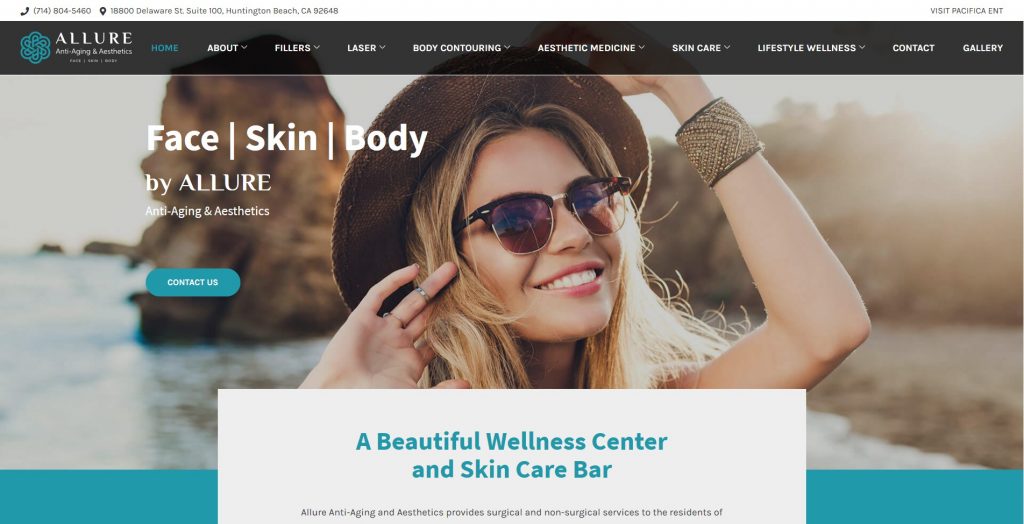Expand the Skin Care chevron
Viewport: 1024px width, 524px height.
click(x=727, y=47)
